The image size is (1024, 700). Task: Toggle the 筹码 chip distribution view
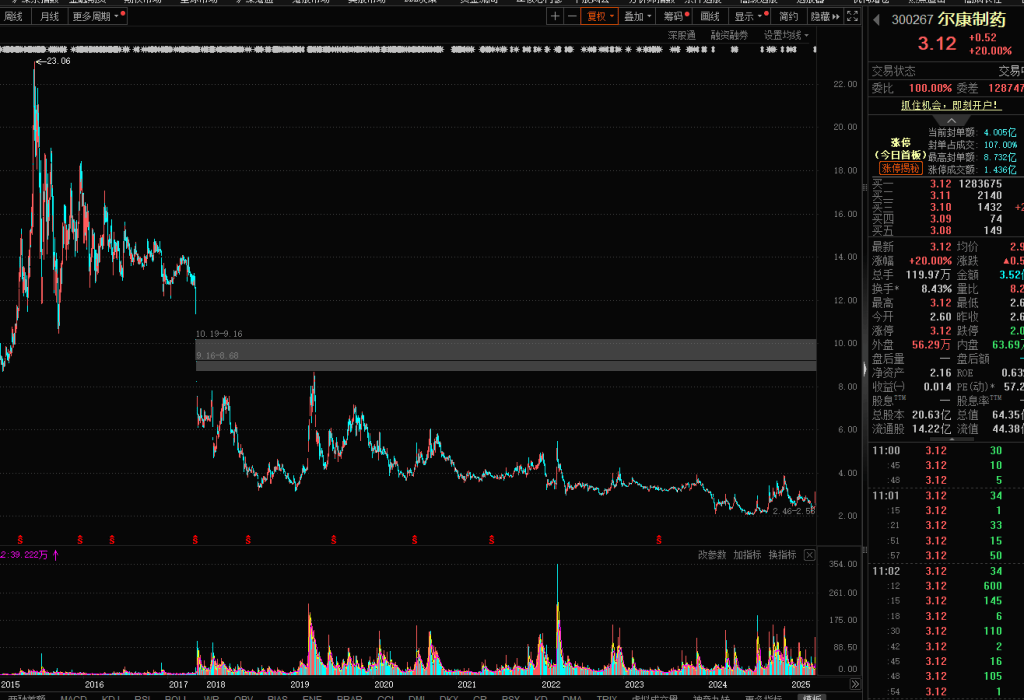click(x=676, y=17)
